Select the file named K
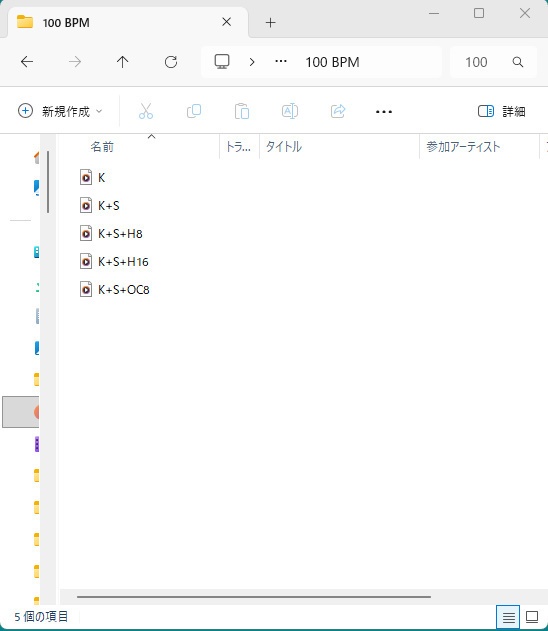The height and width of the screenshot is (631, 548). pos(101,177)
